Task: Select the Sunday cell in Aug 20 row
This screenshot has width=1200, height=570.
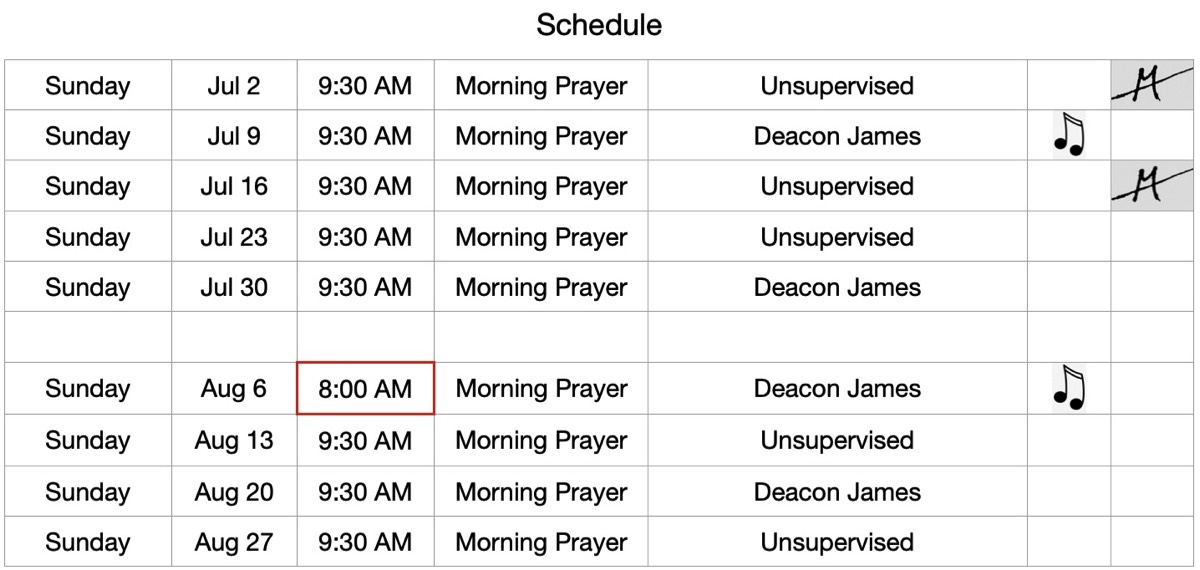Action: coord(88,491)
